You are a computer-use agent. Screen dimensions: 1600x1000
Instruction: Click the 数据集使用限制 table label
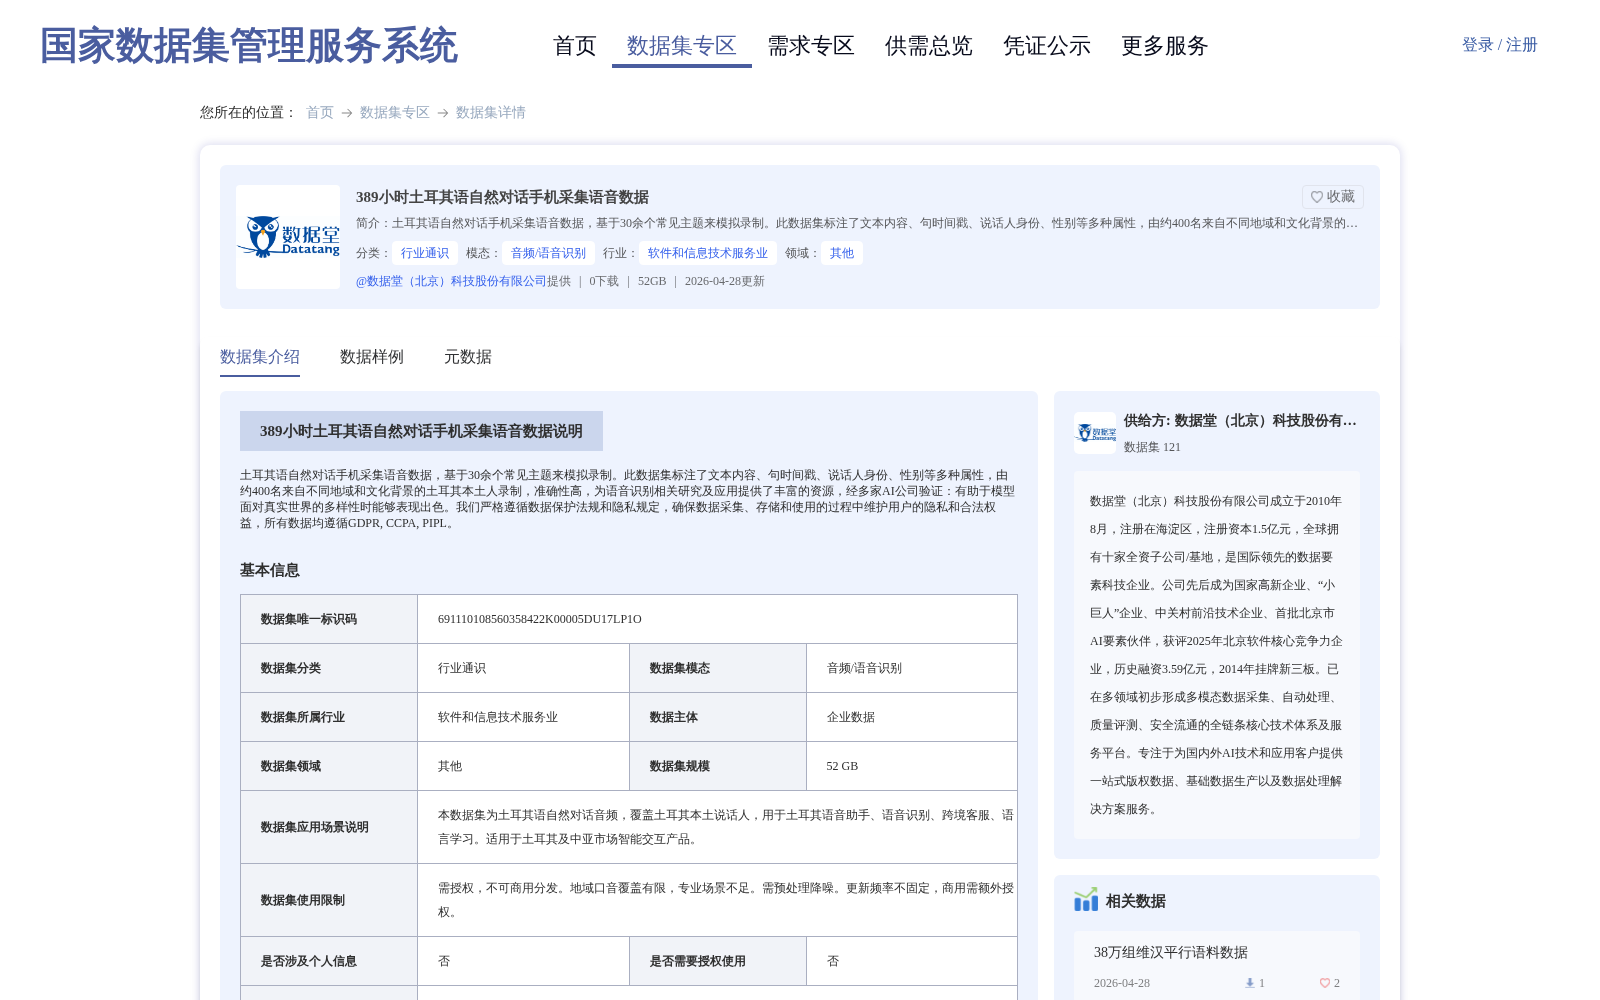pos(303,900)
